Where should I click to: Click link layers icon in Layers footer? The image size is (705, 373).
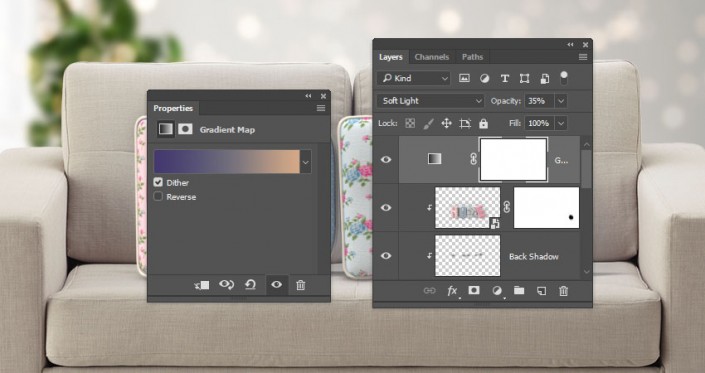click(x=429, y=291)
